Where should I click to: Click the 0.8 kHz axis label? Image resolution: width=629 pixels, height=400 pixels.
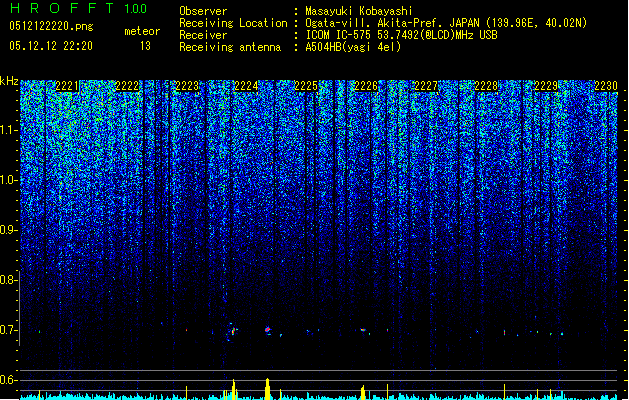tap(8, 280)
